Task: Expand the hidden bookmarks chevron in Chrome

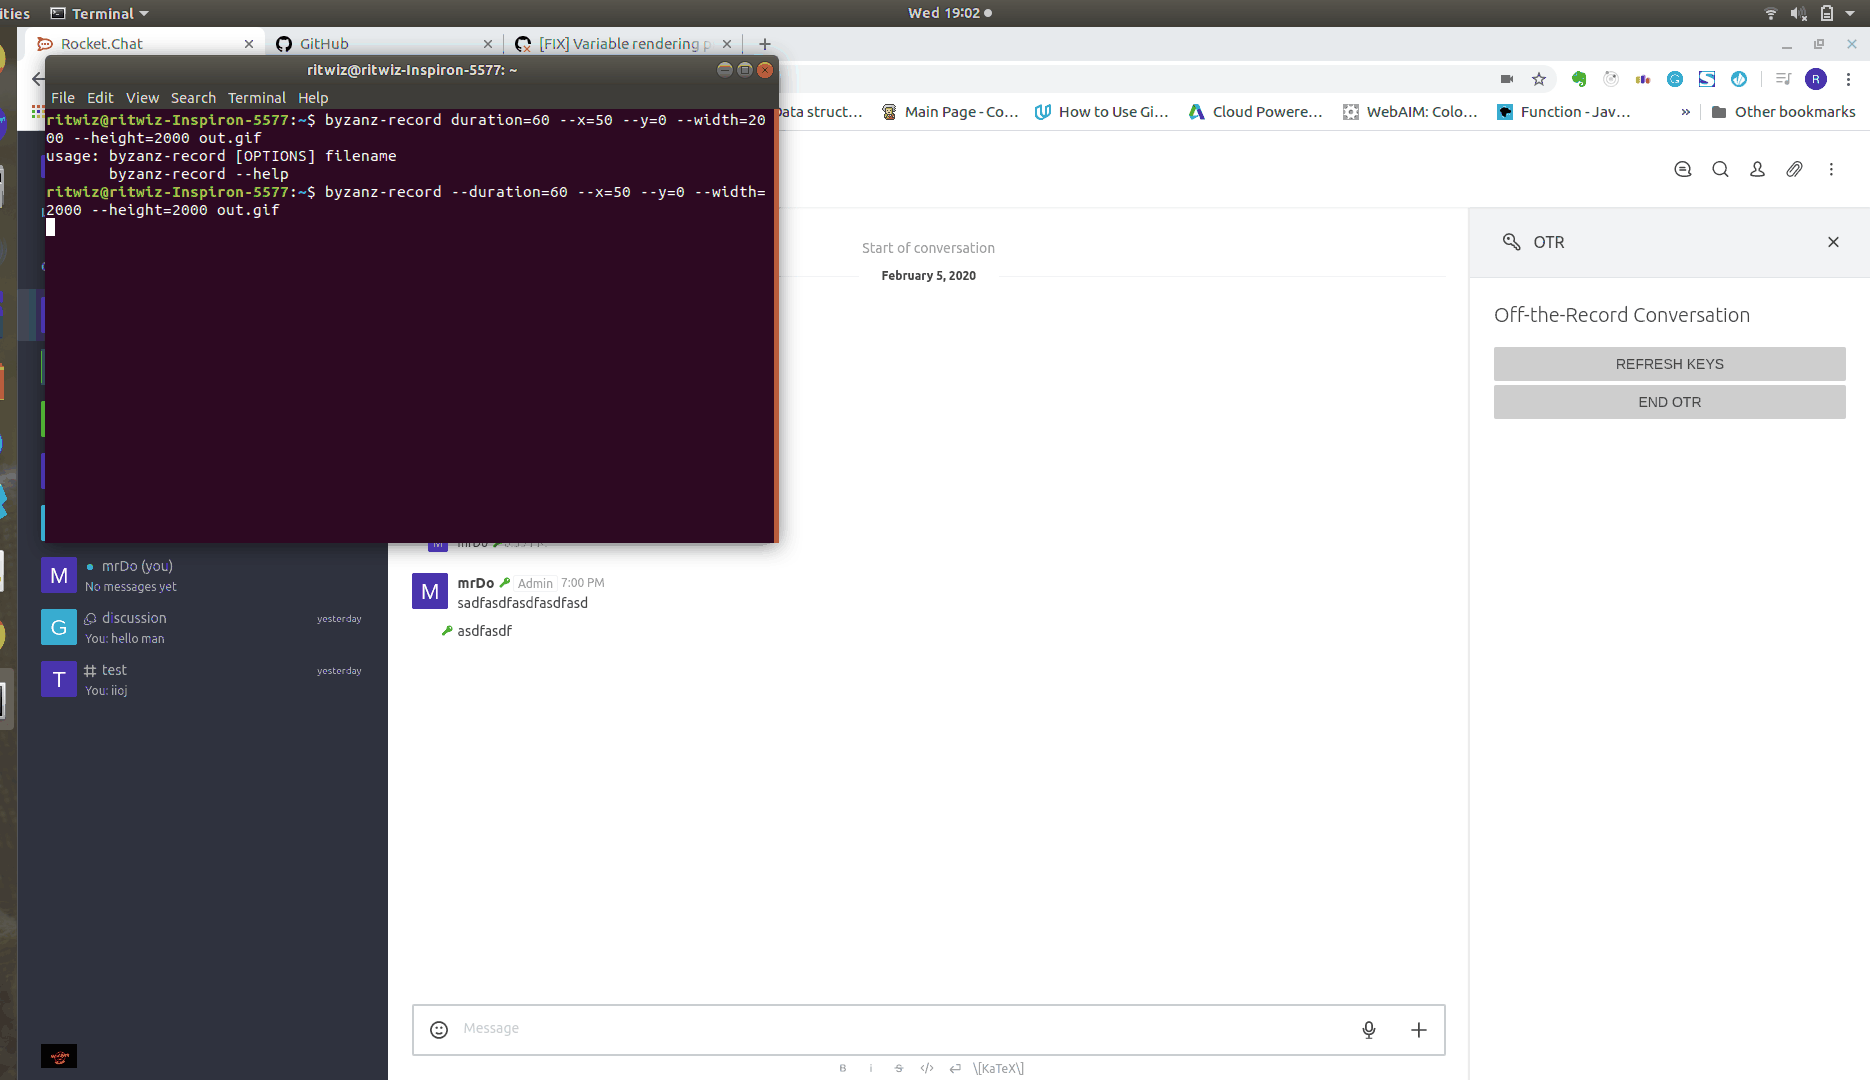Action: tap(1686, 111)
